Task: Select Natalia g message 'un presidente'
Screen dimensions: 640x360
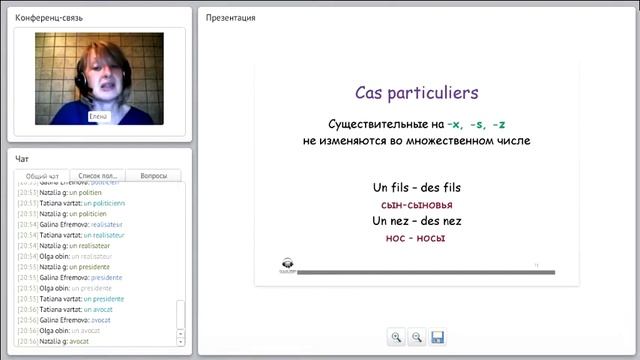Action: click(x=64, y=267)
